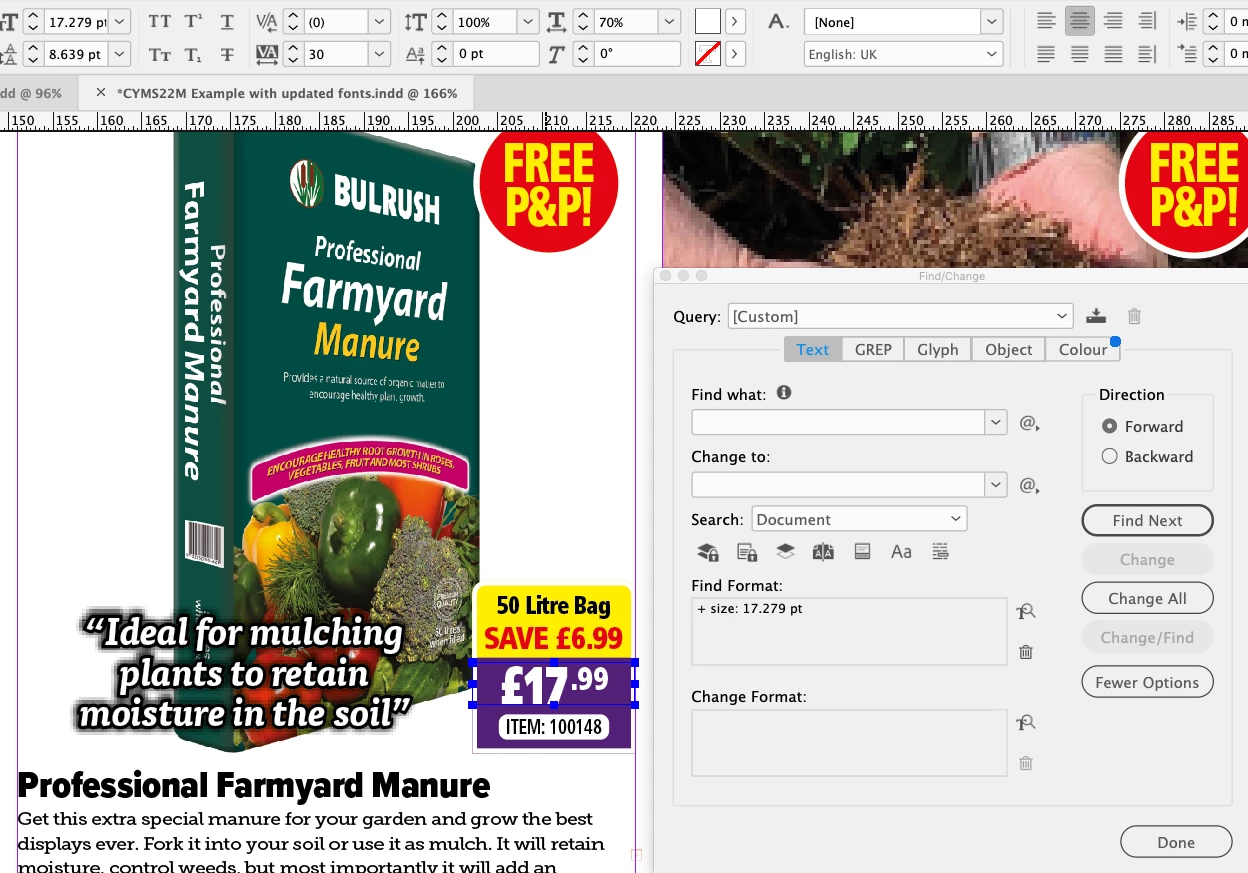Open the vertical scale 100% dropdown
Viewport: 1248px width, 873px height.
[528, 22]
